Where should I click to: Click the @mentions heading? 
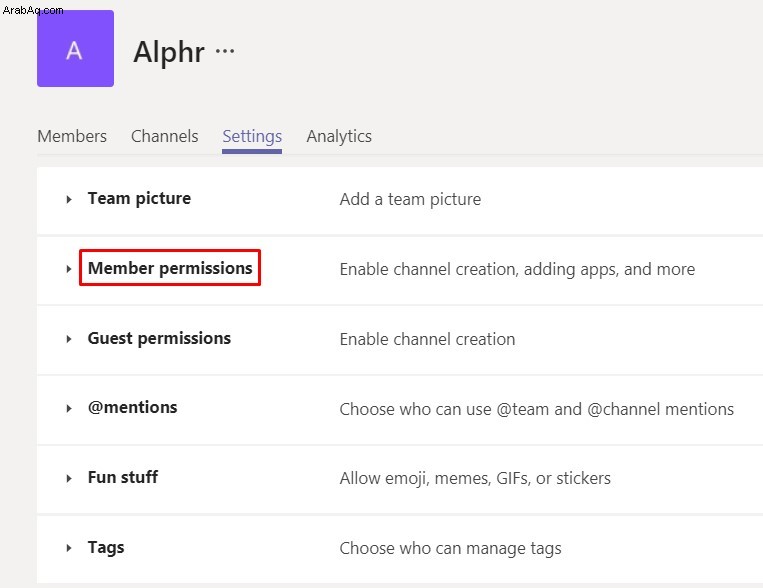point(132,407)
